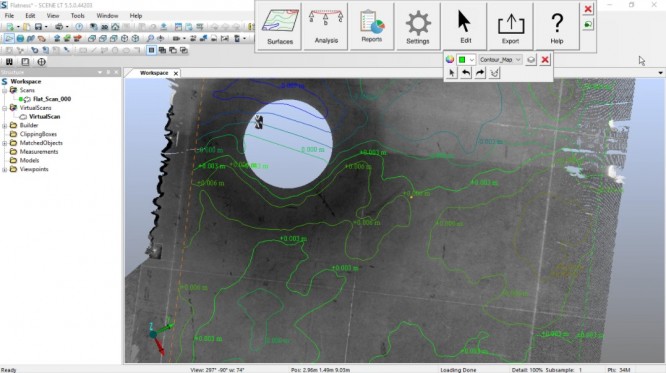Open the Window menu
The width and height of the screenshot is (666, 373).
[x=107, y=16]
